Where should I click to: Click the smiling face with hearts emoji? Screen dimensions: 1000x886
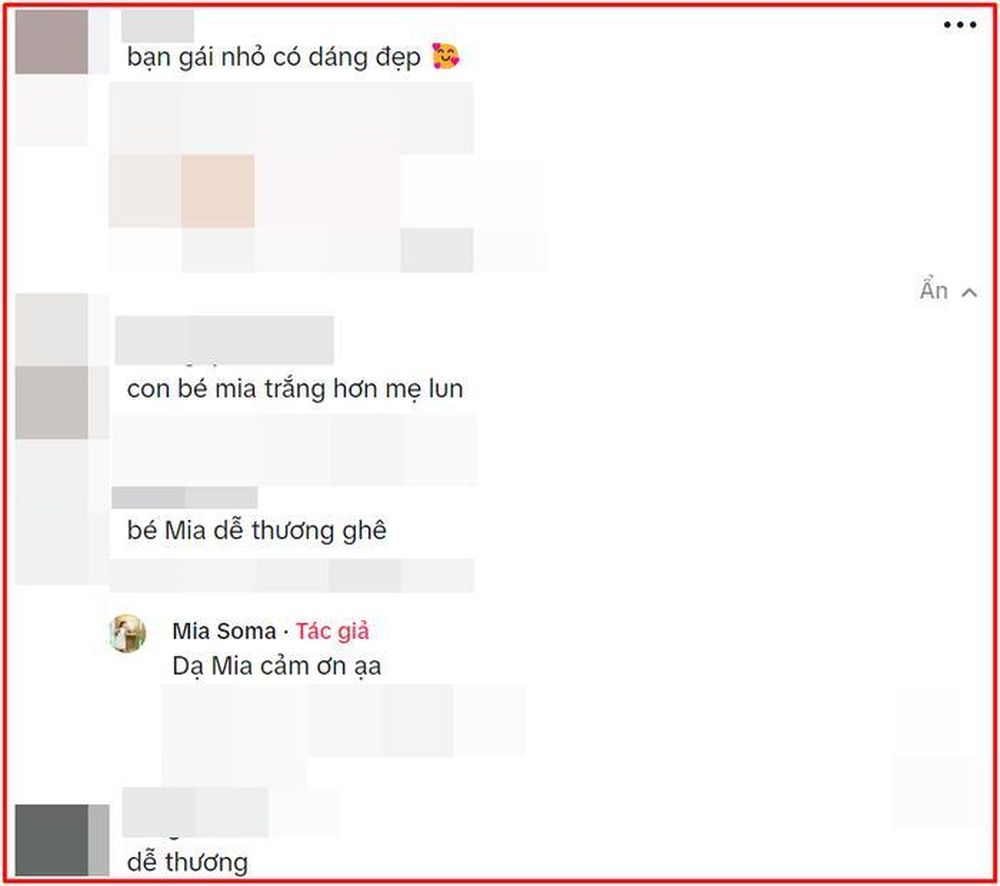pos(445,56)
